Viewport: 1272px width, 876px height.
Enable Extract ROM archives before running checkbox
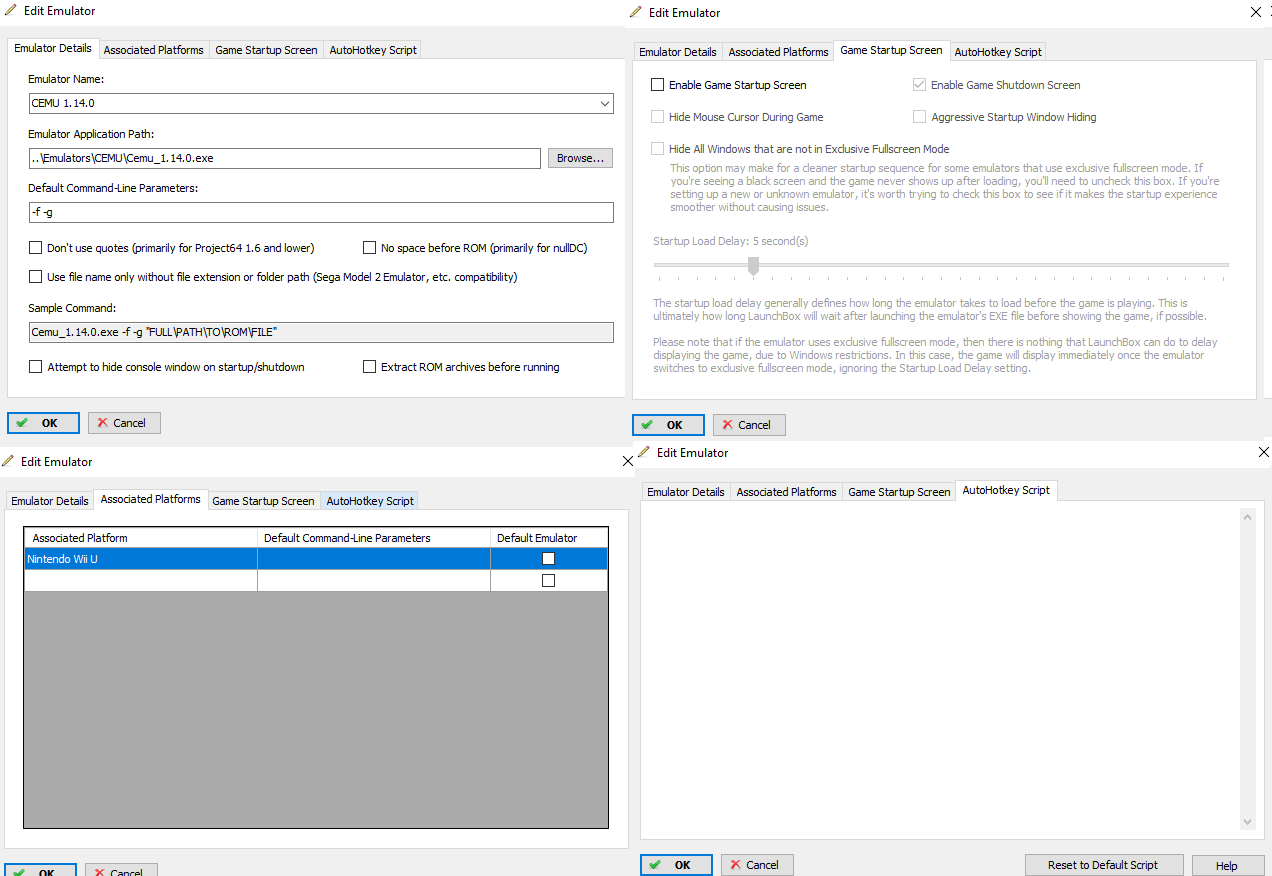tap(370, 367)
